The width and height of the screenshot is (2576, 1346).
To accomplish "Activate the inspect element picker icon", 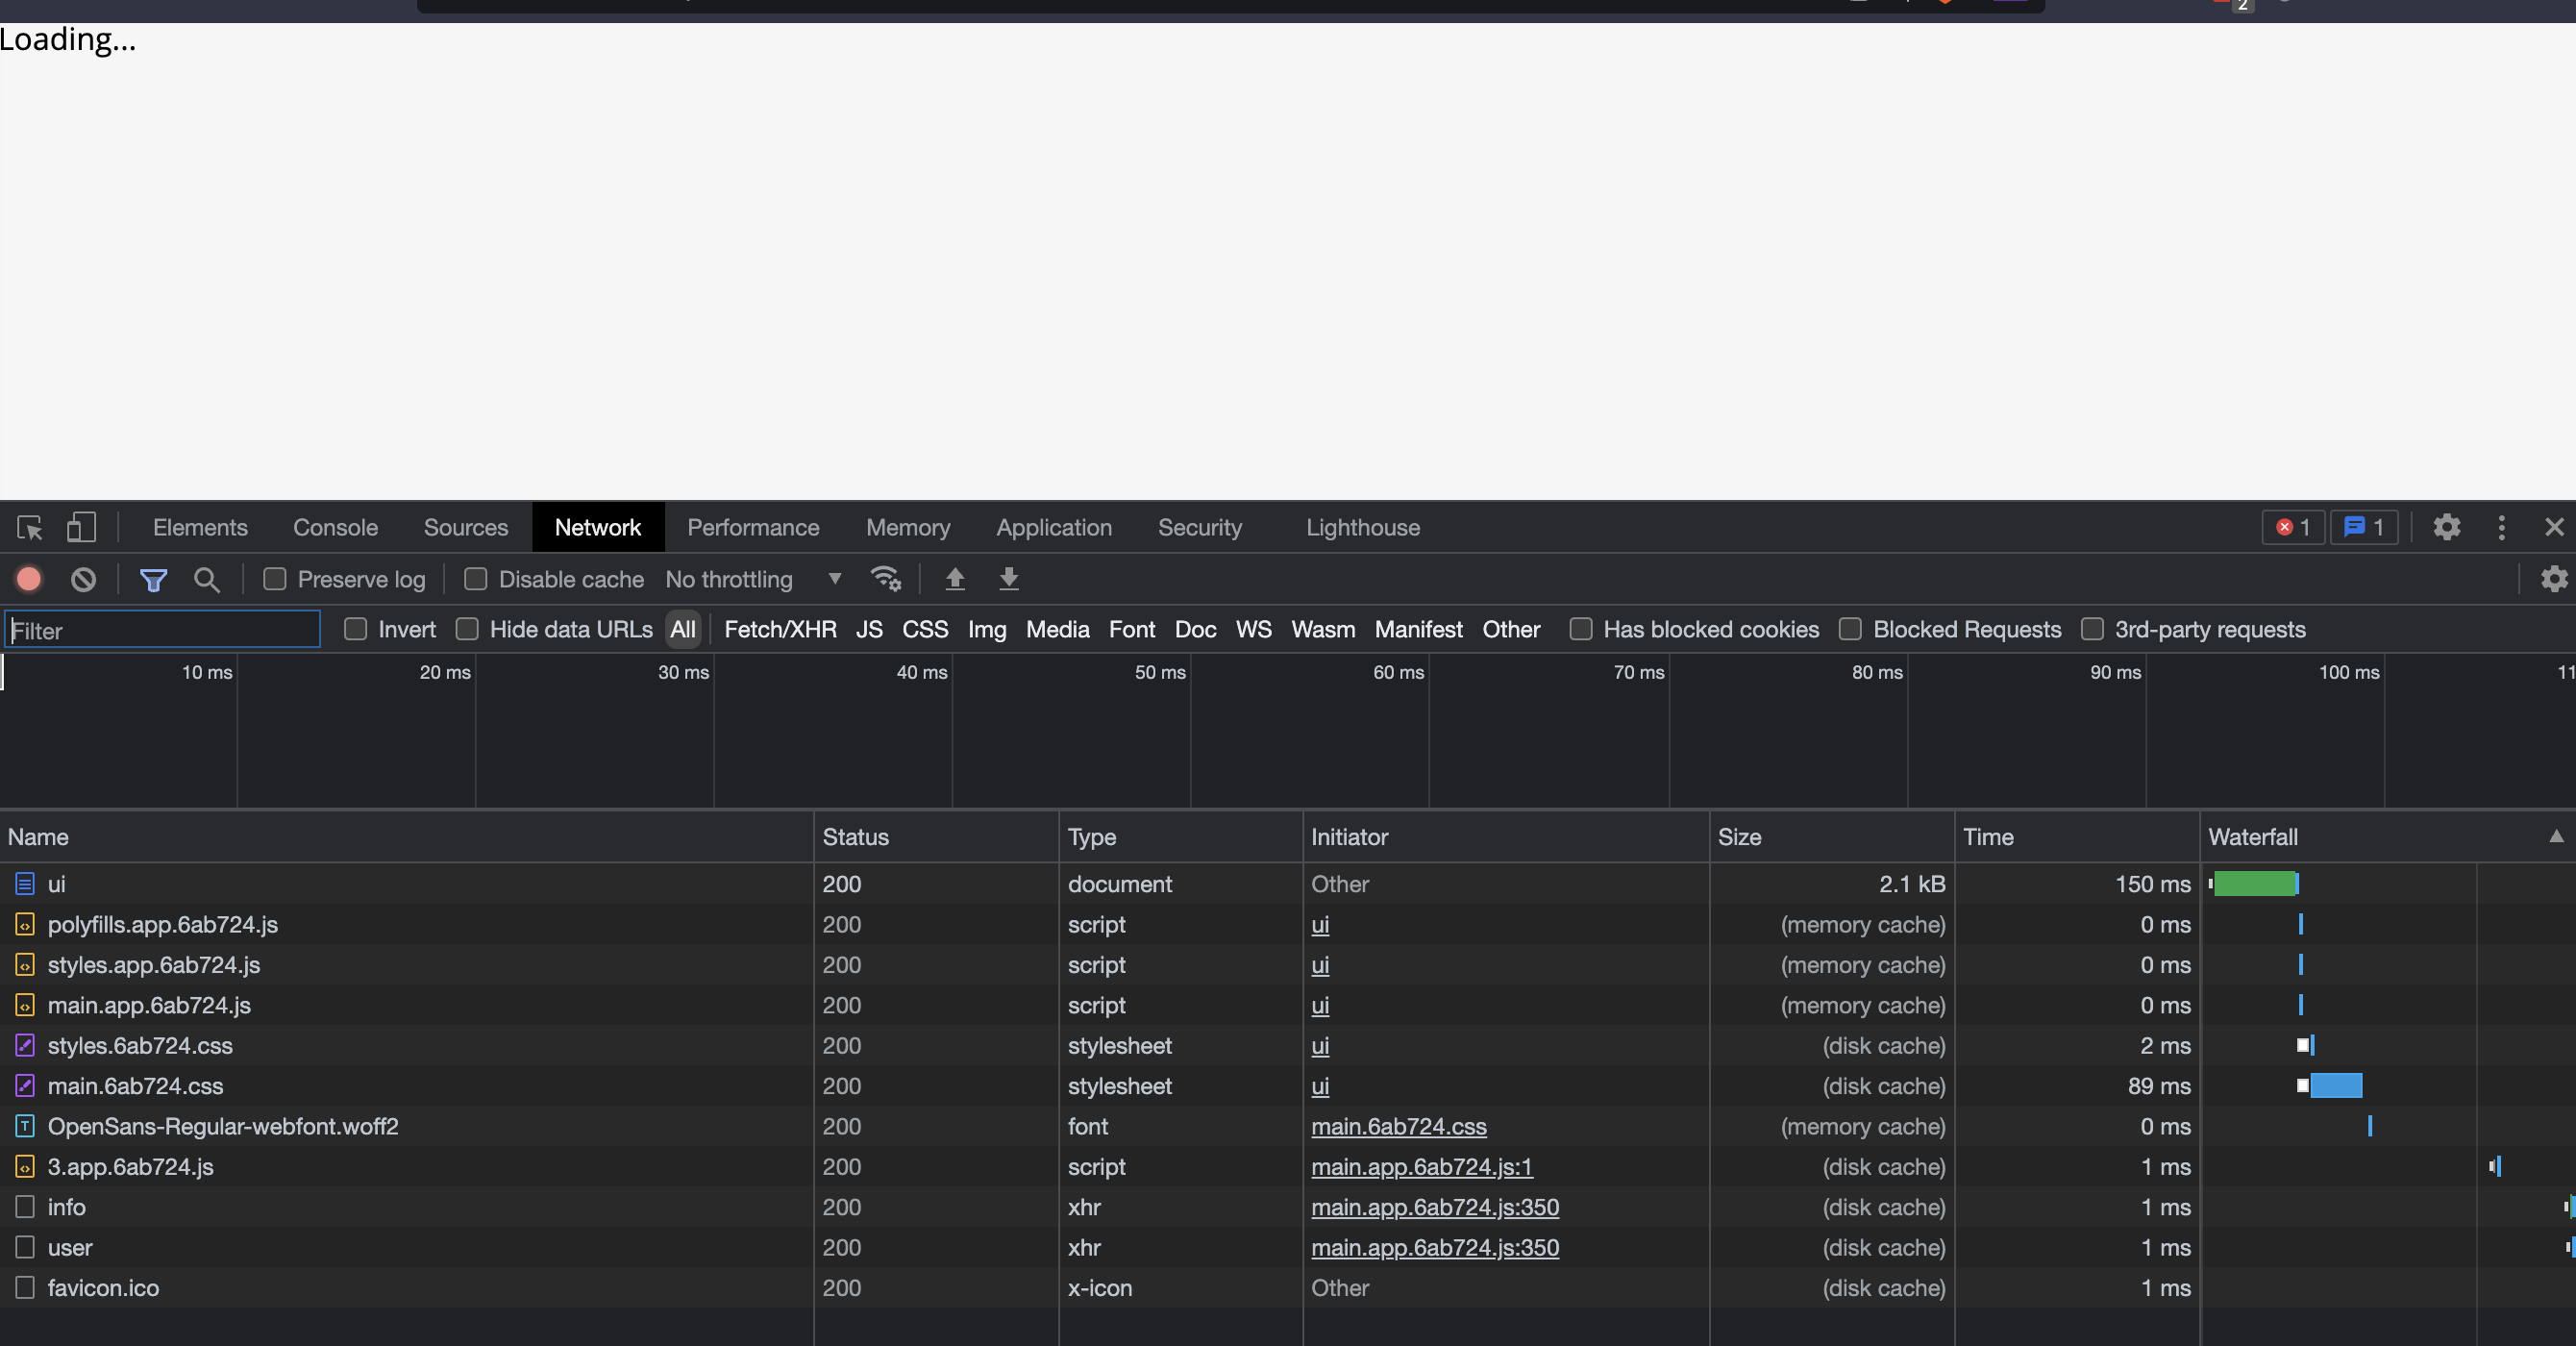I will (29, 527).
